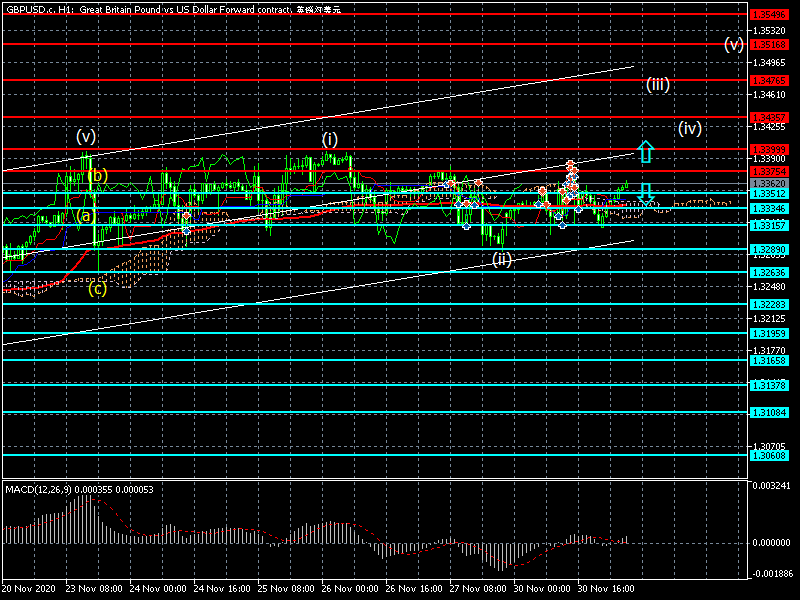Viewport: 800px width, 600px height.
Task: Select the white (ii) wave label
Action: point(502,259)
